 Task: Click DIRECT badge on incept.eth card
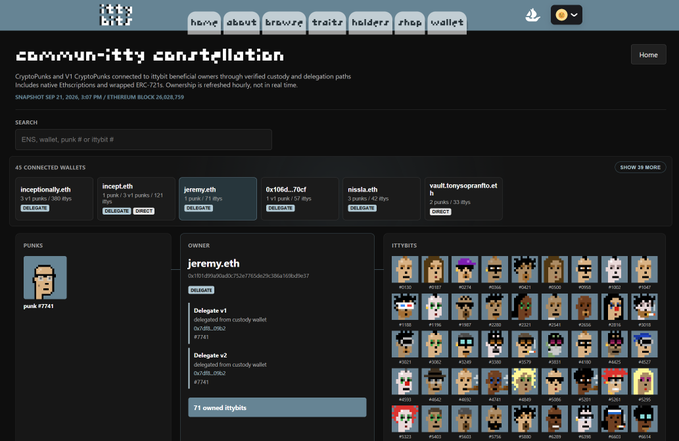point(144,211)
